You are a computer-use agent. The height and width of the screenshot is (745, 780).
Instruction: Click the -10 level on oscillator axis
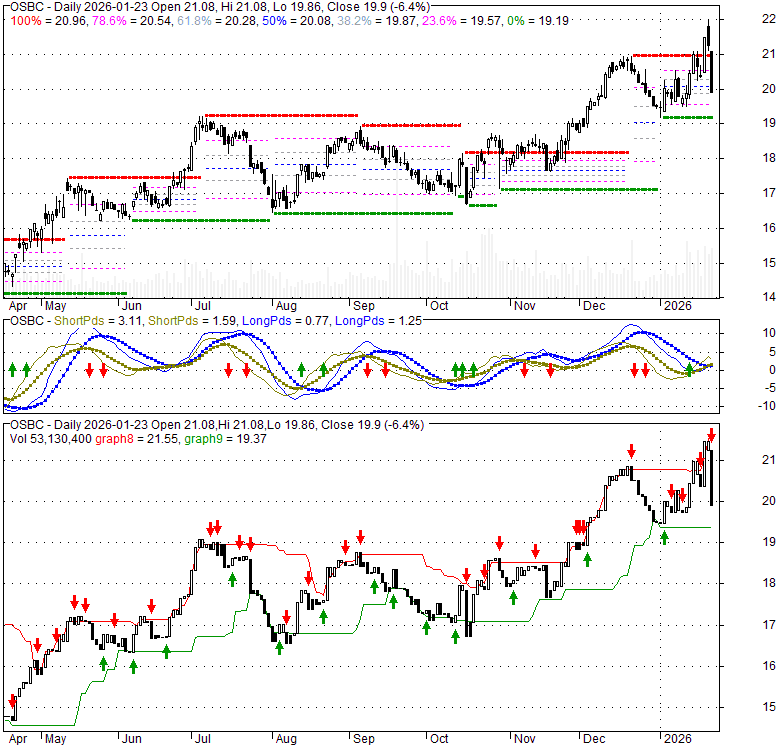tap(766, 406)
